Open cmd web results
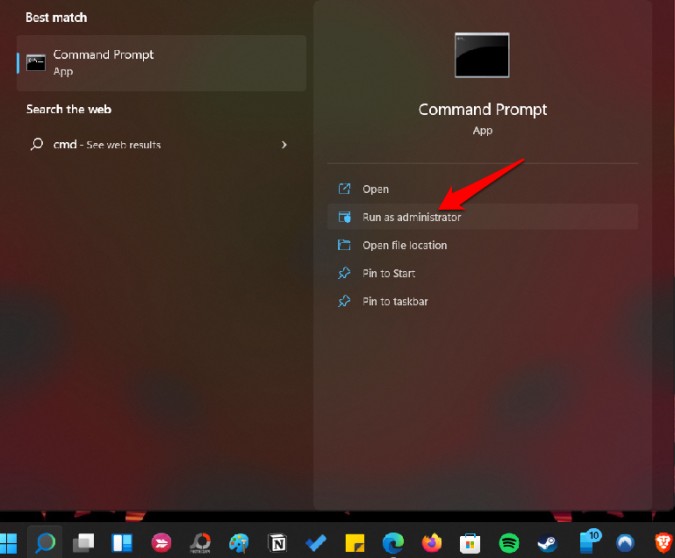 [x=159, y=145]
